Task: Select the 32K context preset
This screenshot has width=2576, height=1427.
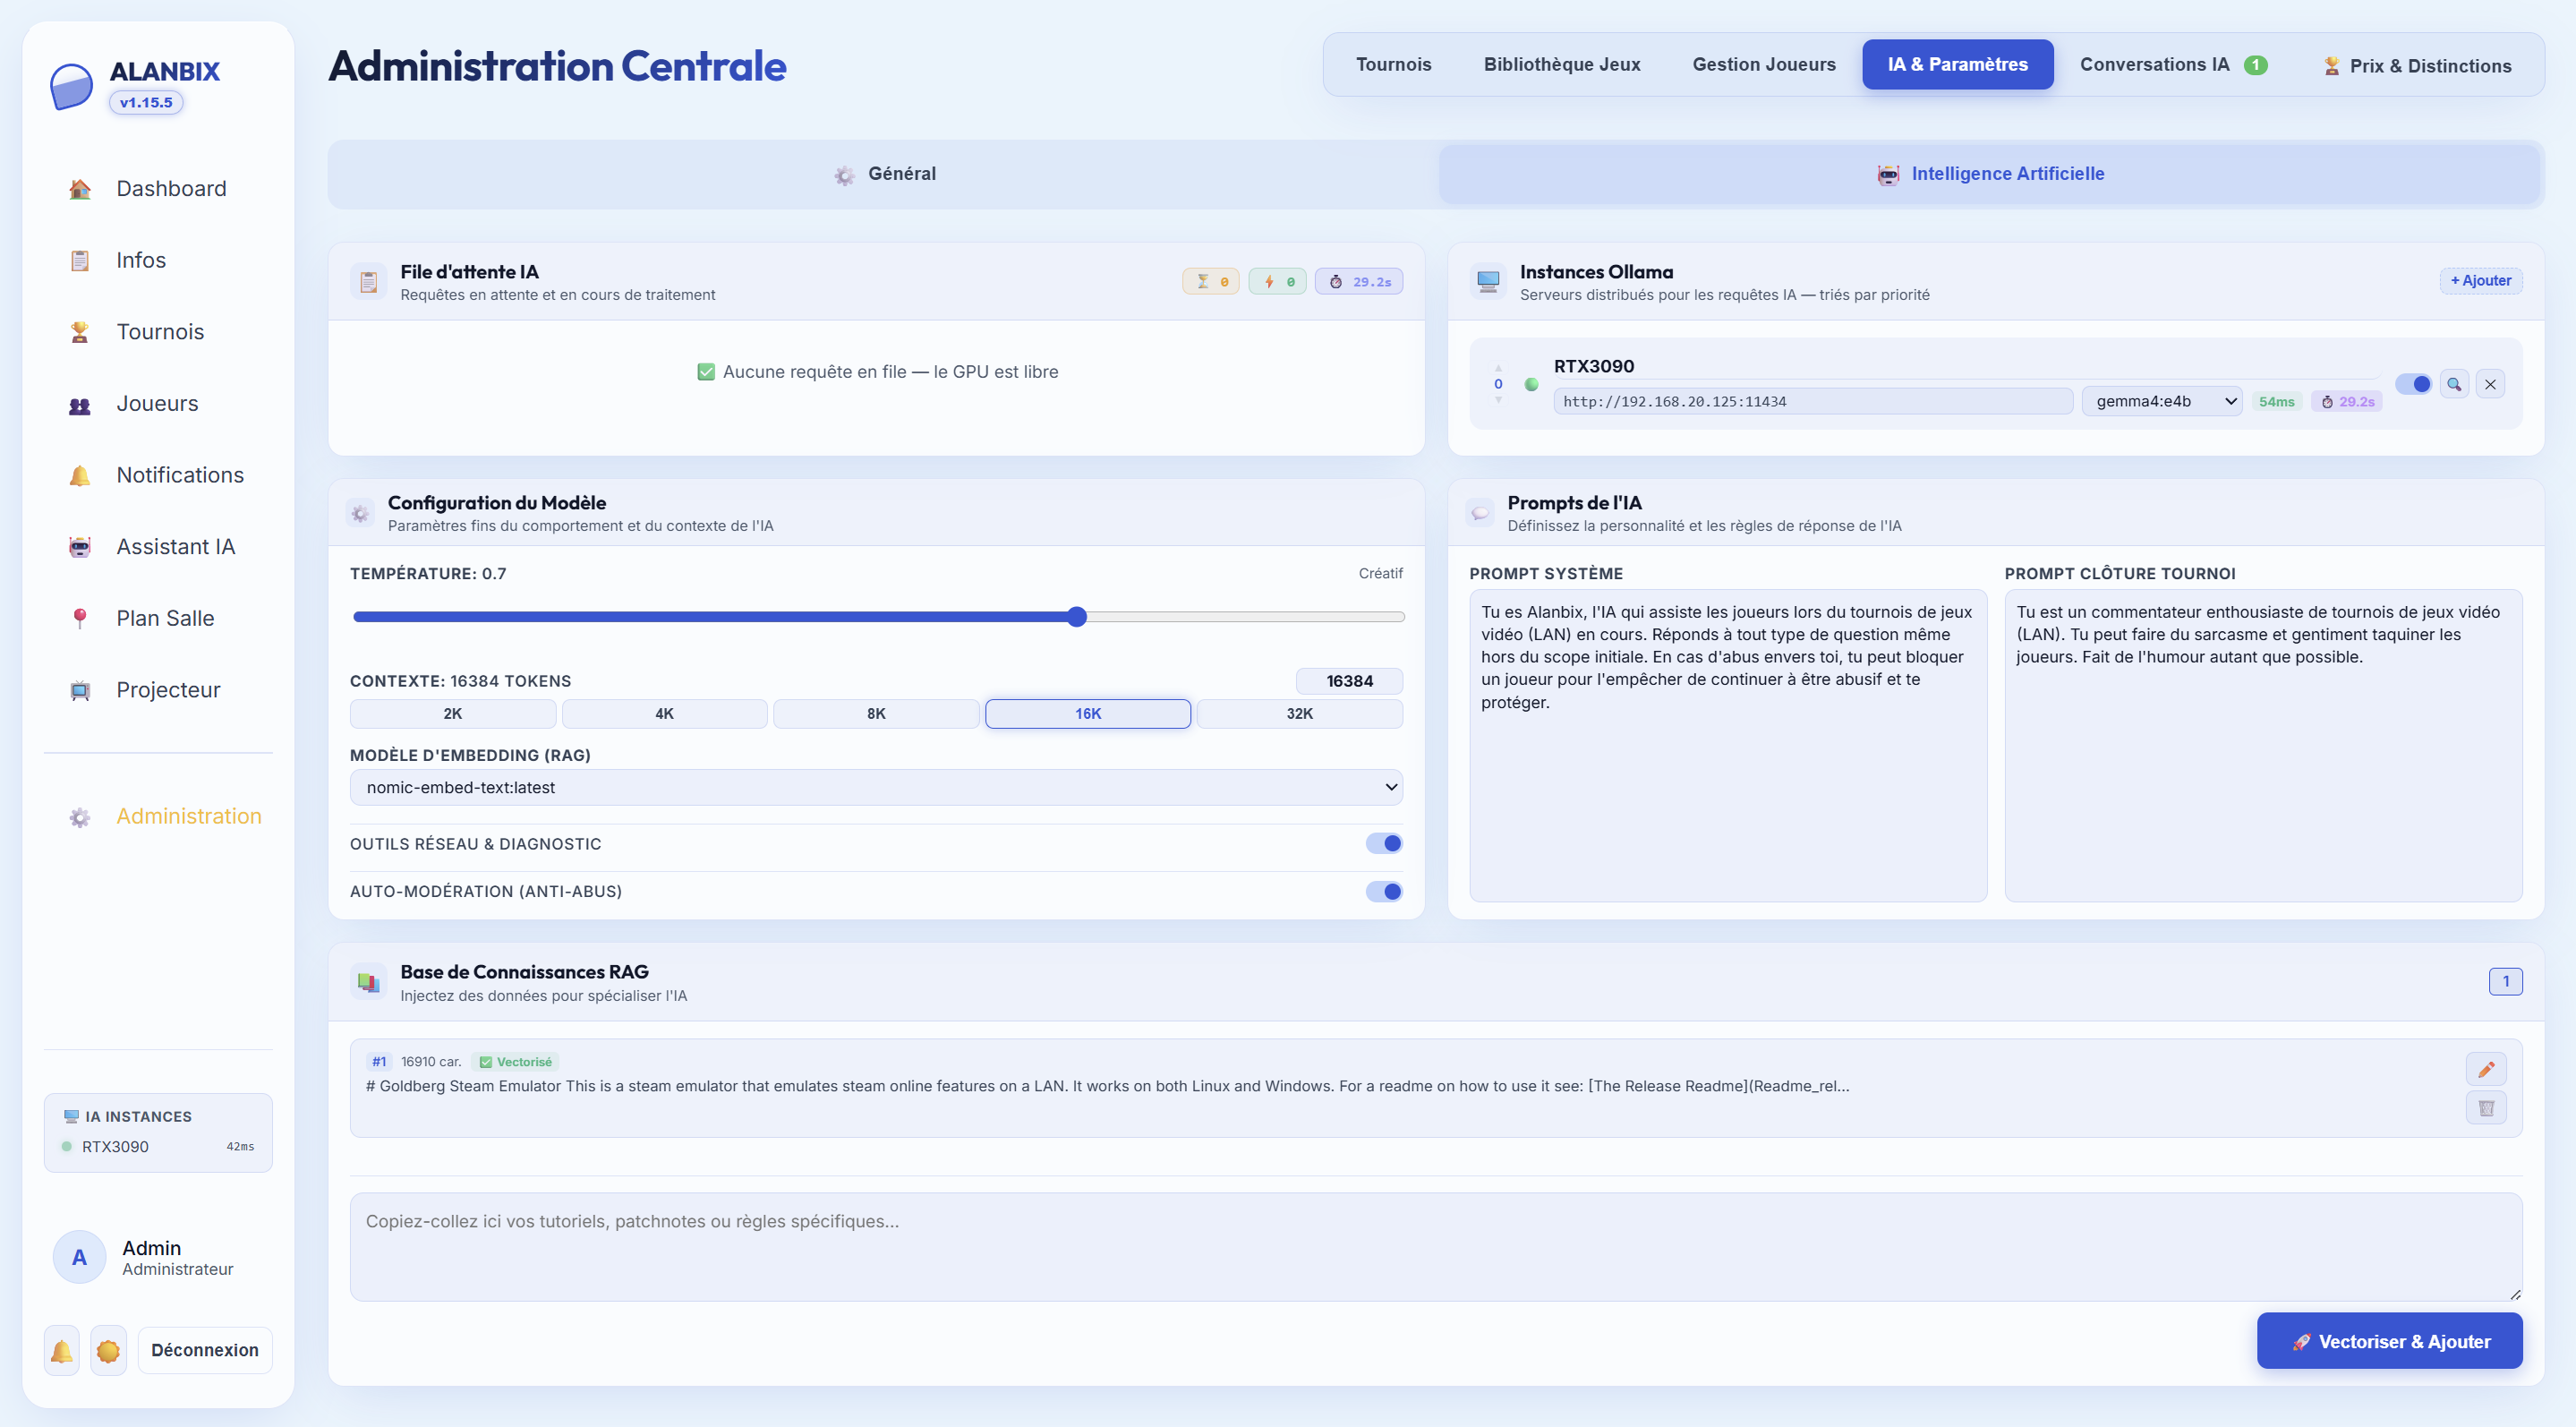Action: (1300, 714)
